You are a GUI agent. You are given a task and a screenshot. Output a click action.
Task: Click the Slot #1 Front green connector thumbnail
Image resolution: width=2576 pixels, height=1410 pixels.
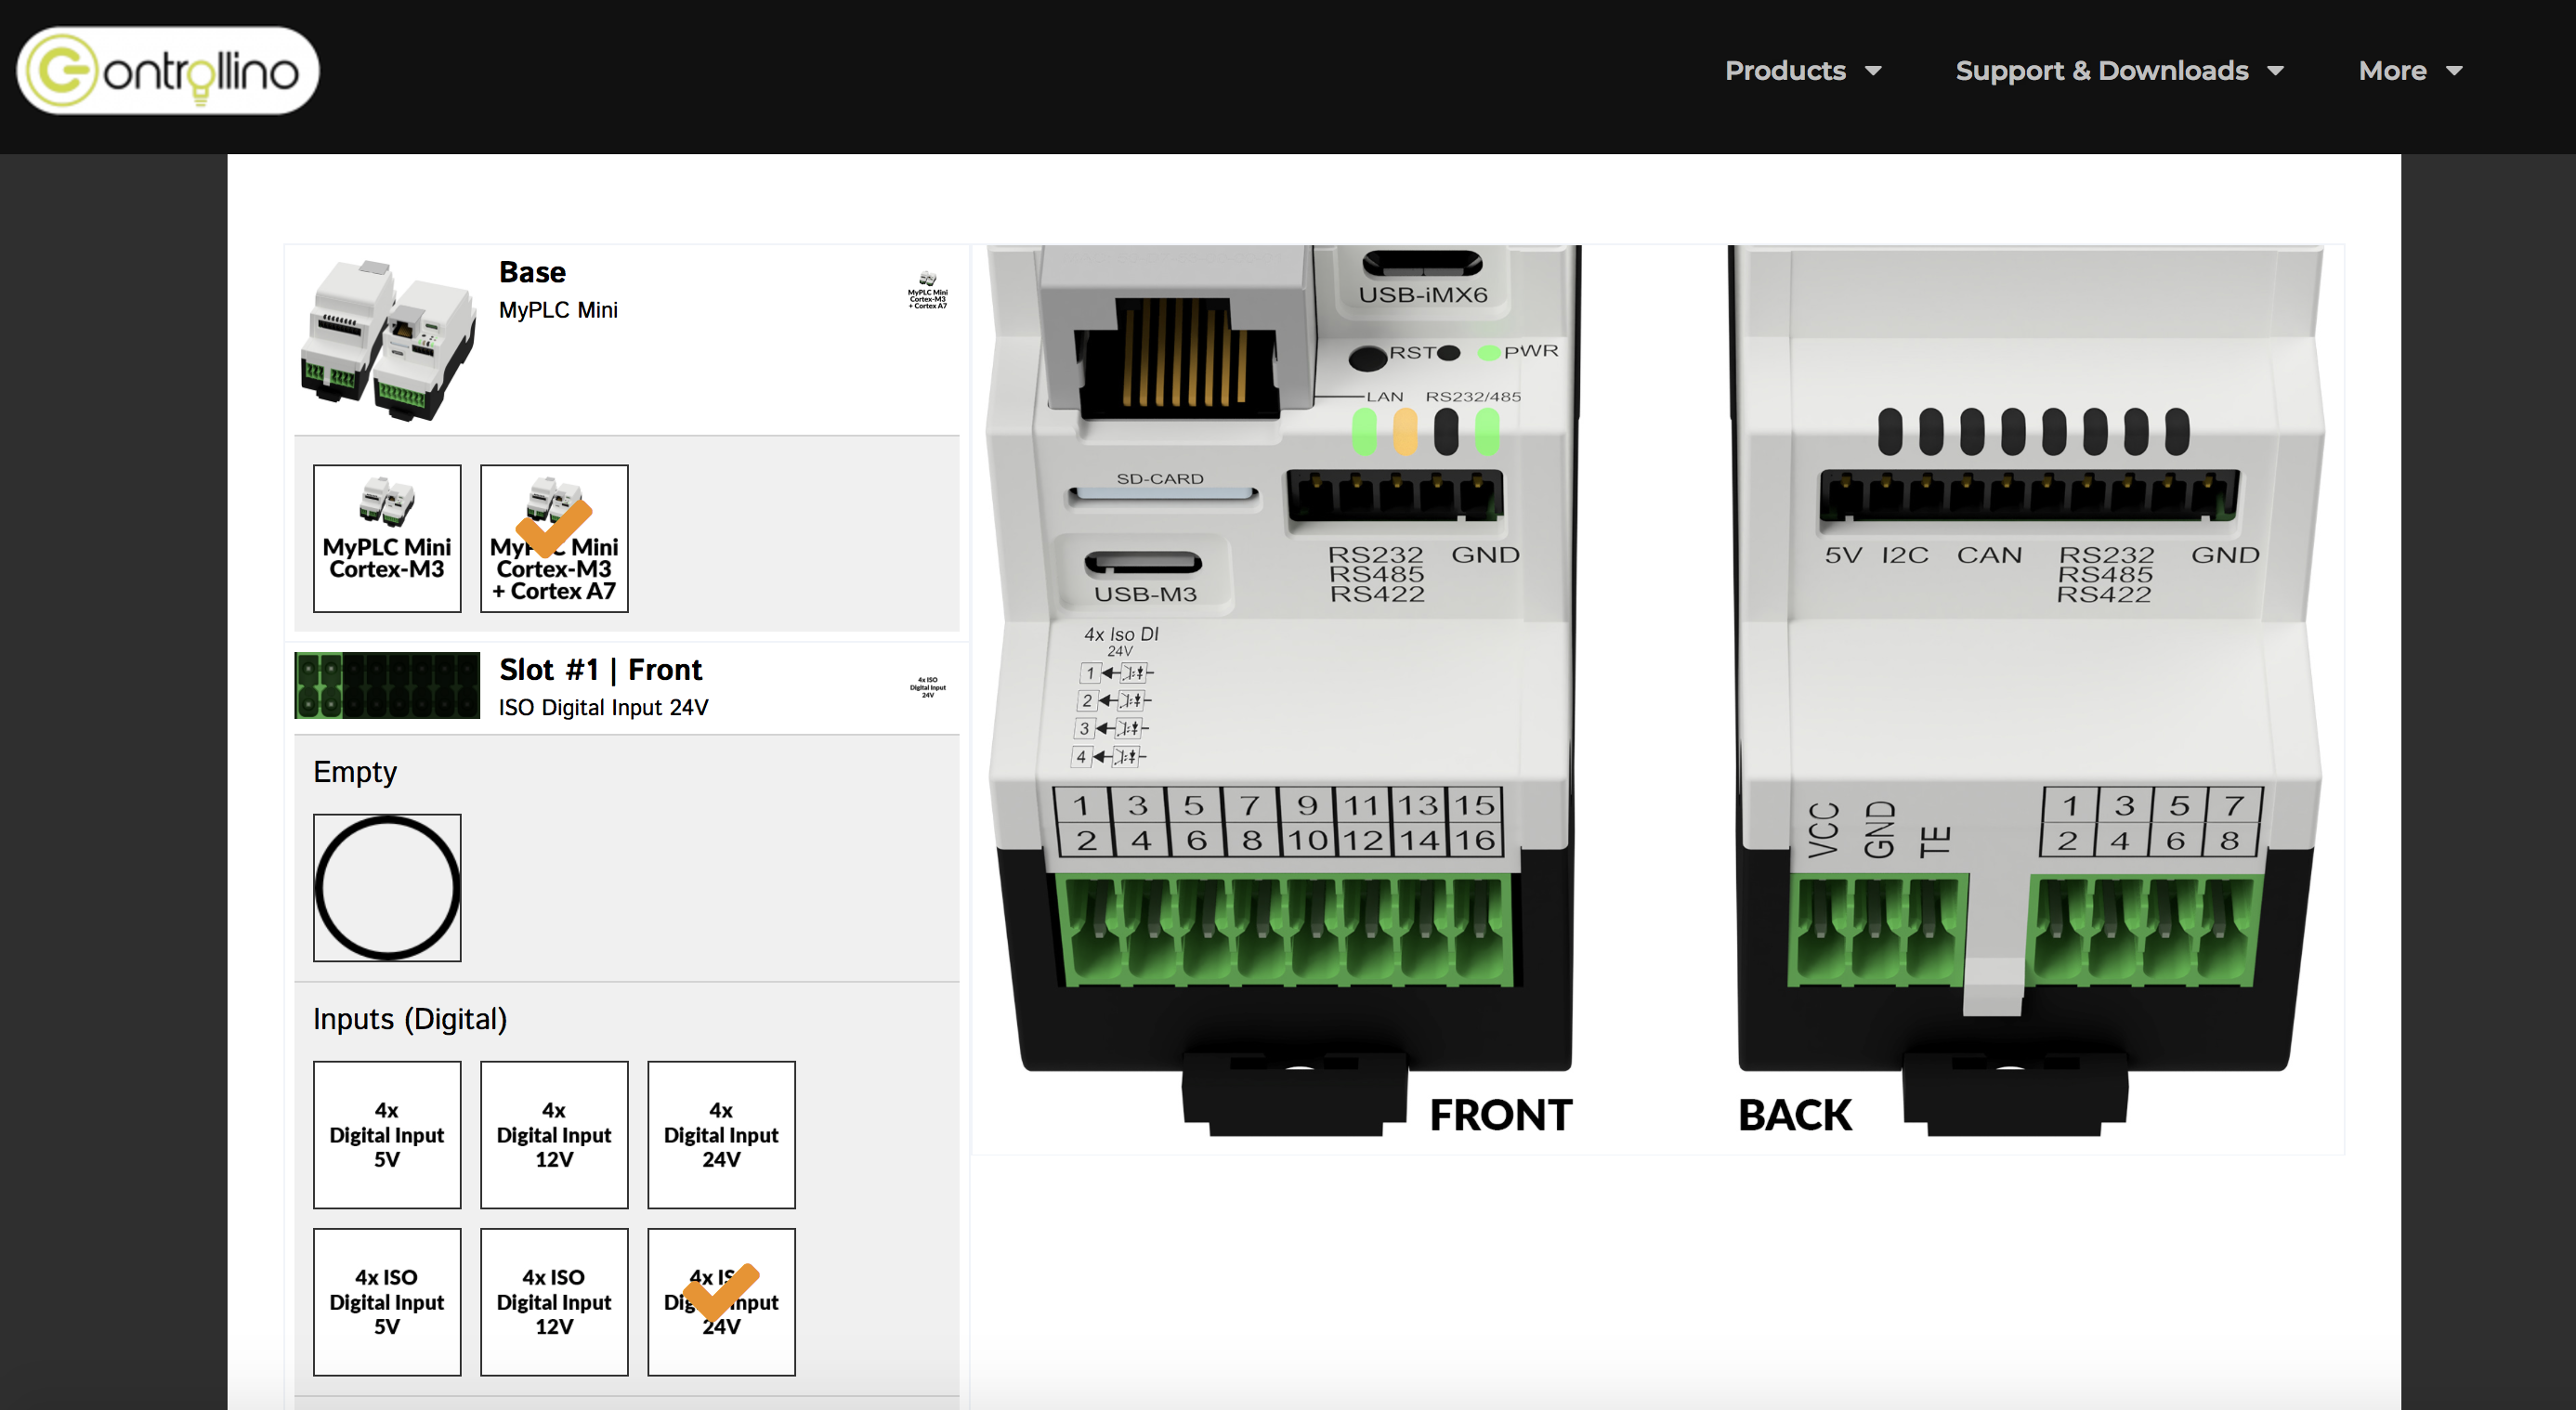(x=387, y=685)
